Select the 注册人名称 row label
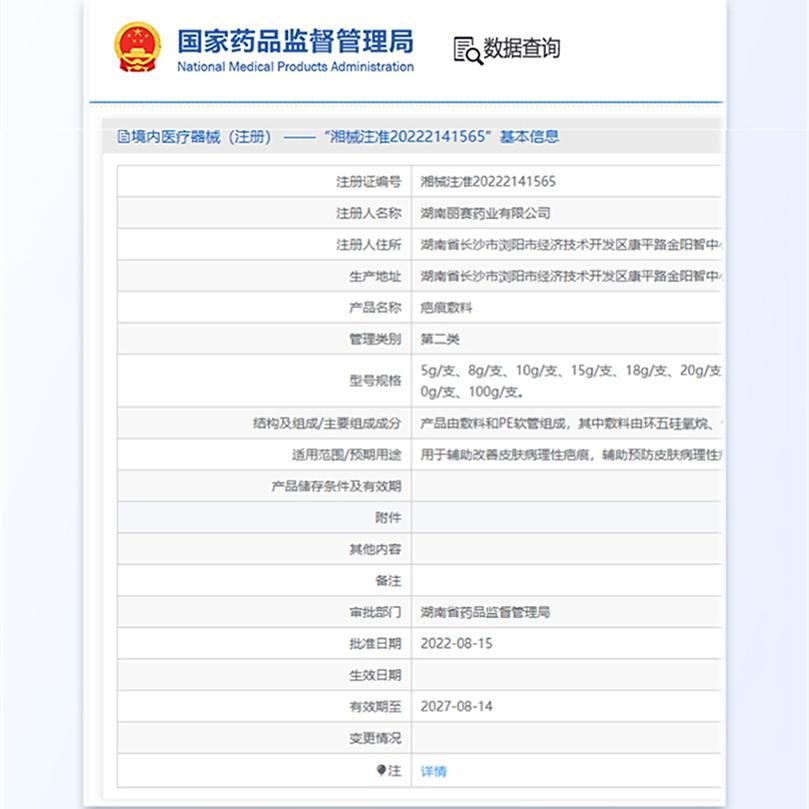Image resolution: width=809 pixels, height=809 pixels. [368, 213]
